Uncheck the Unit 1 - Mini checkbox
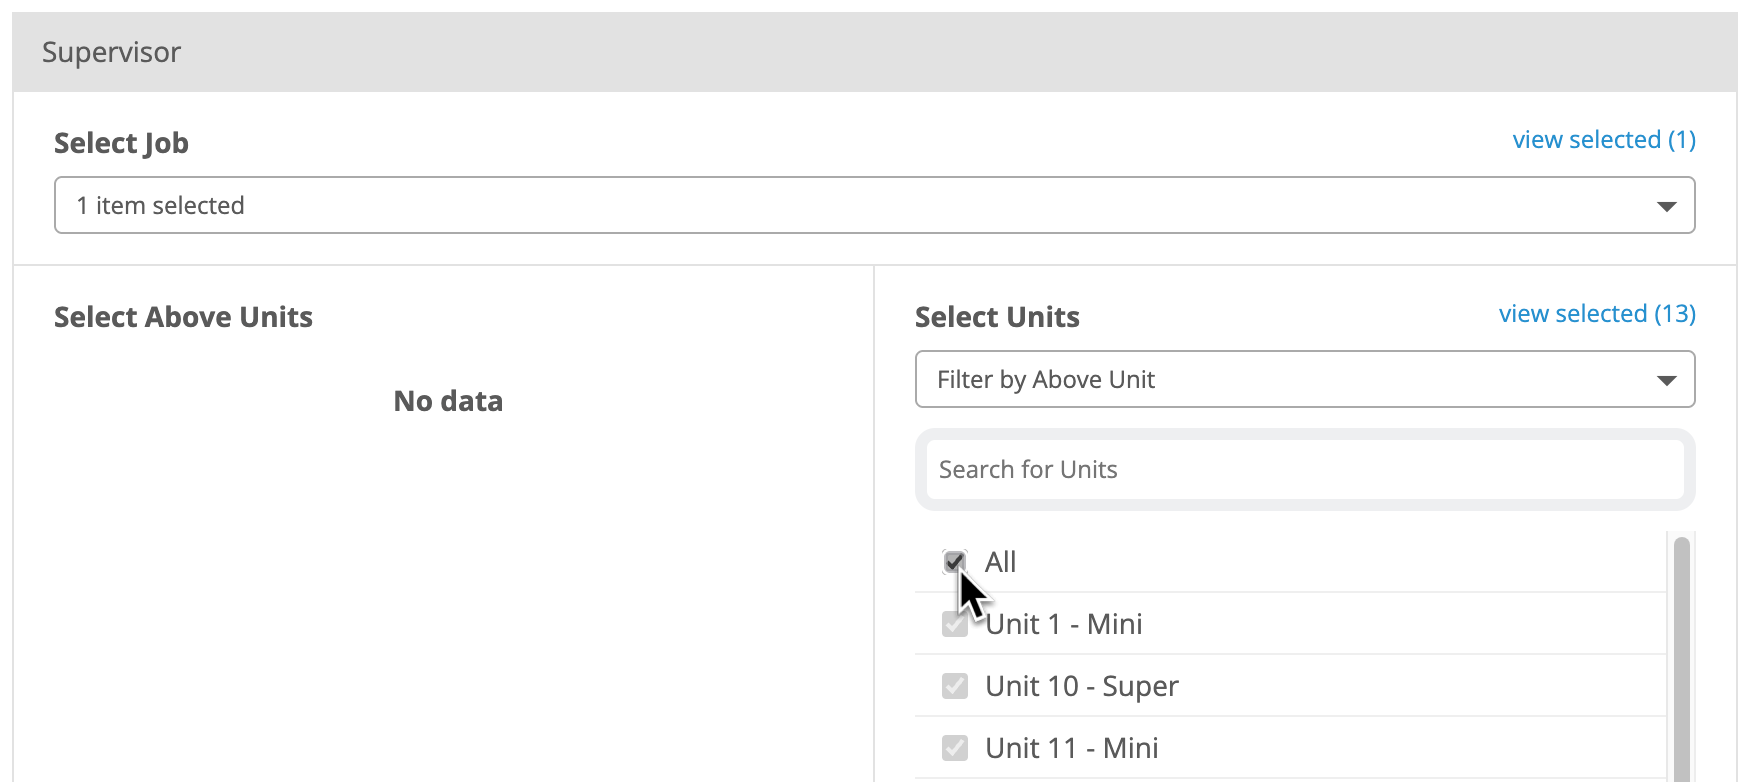This screenshot has height=782, width=1746. (955, 624)
